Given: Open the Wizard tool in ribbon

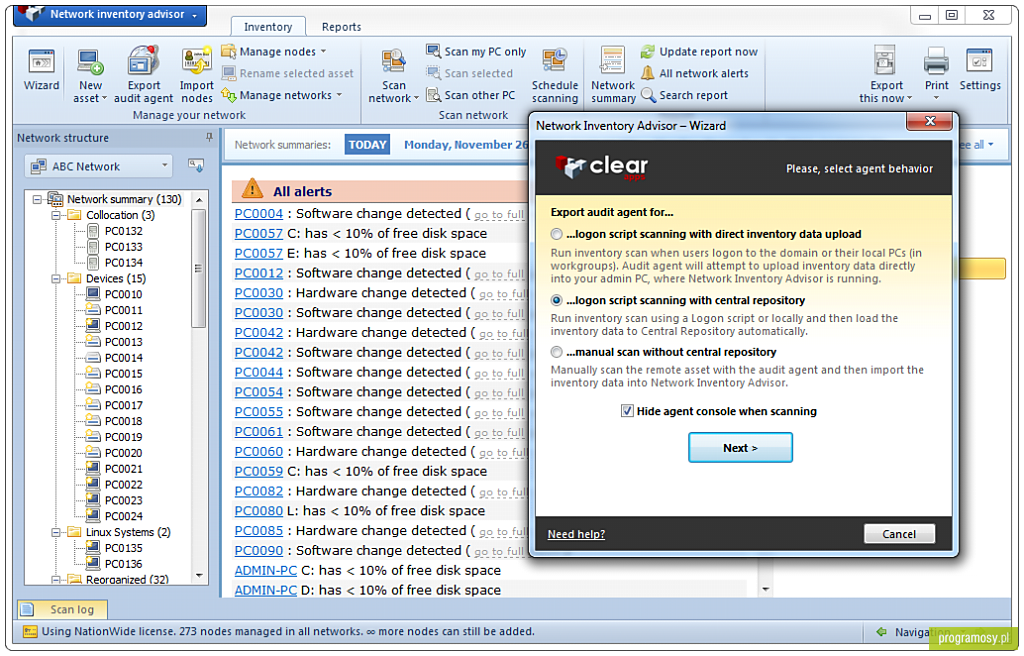Looking at the screenshot, I should pyautogui.click(x=41, y=71).
